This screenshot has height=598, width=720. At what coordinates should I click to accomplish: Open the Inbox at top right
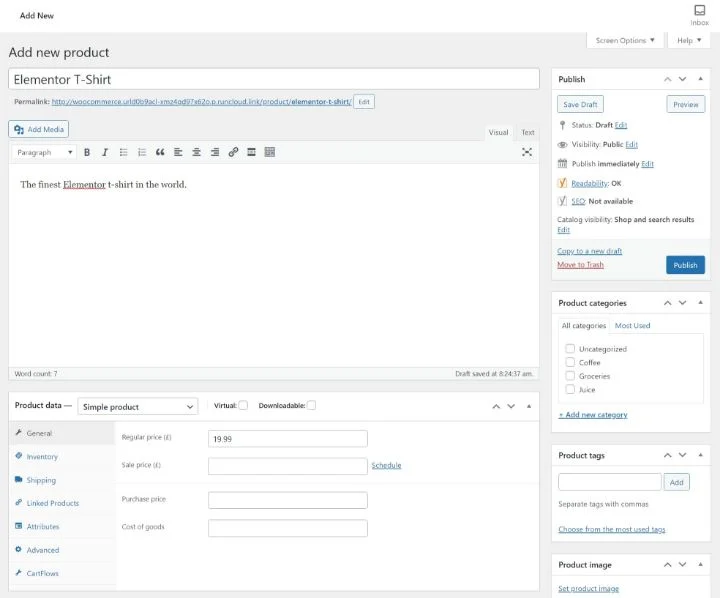pos(699,15)
